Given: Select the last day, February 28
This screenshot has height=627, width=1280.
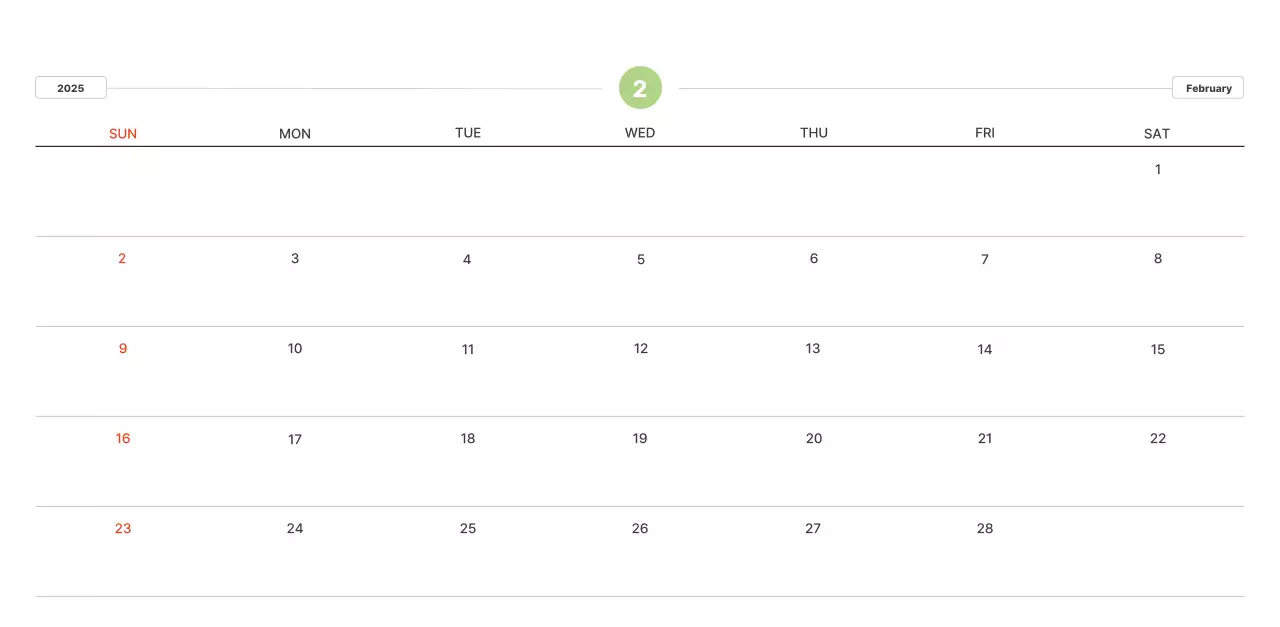Looking at the screenshot, I should pos(985,528).
